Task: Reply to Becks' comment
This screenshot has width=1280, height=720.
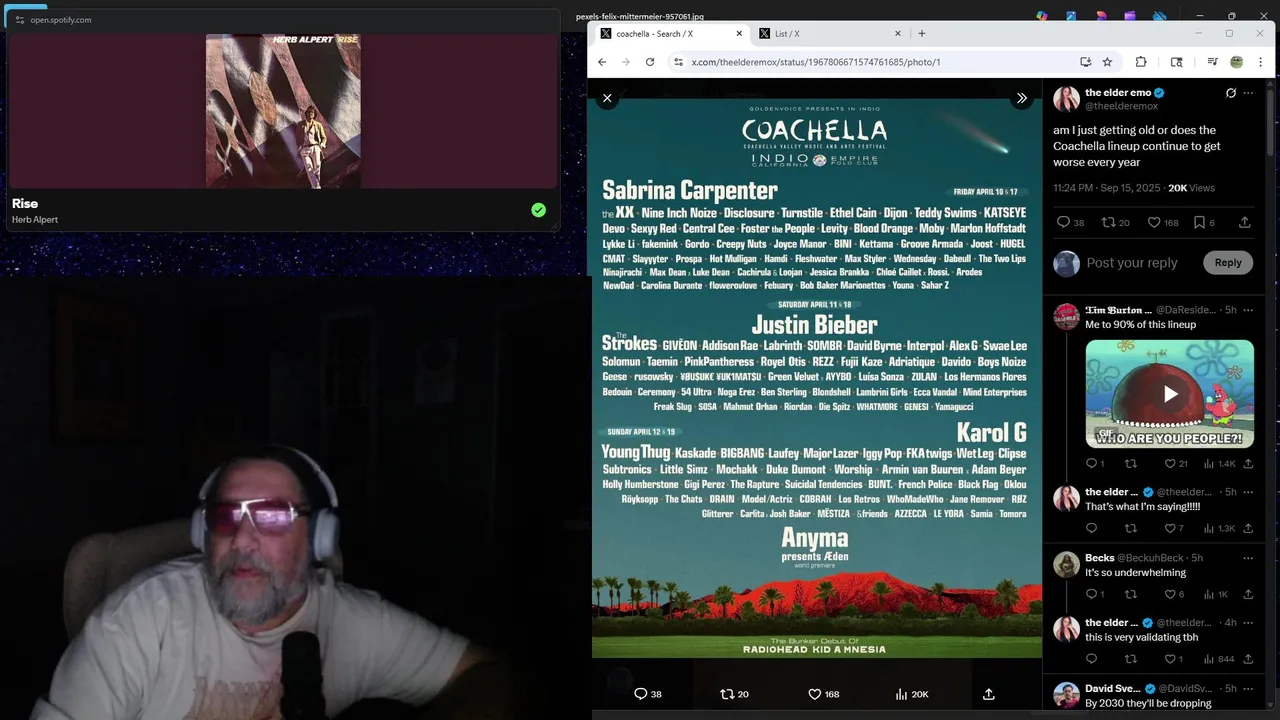Action: pyautogui.click(x=1095, y=594)
